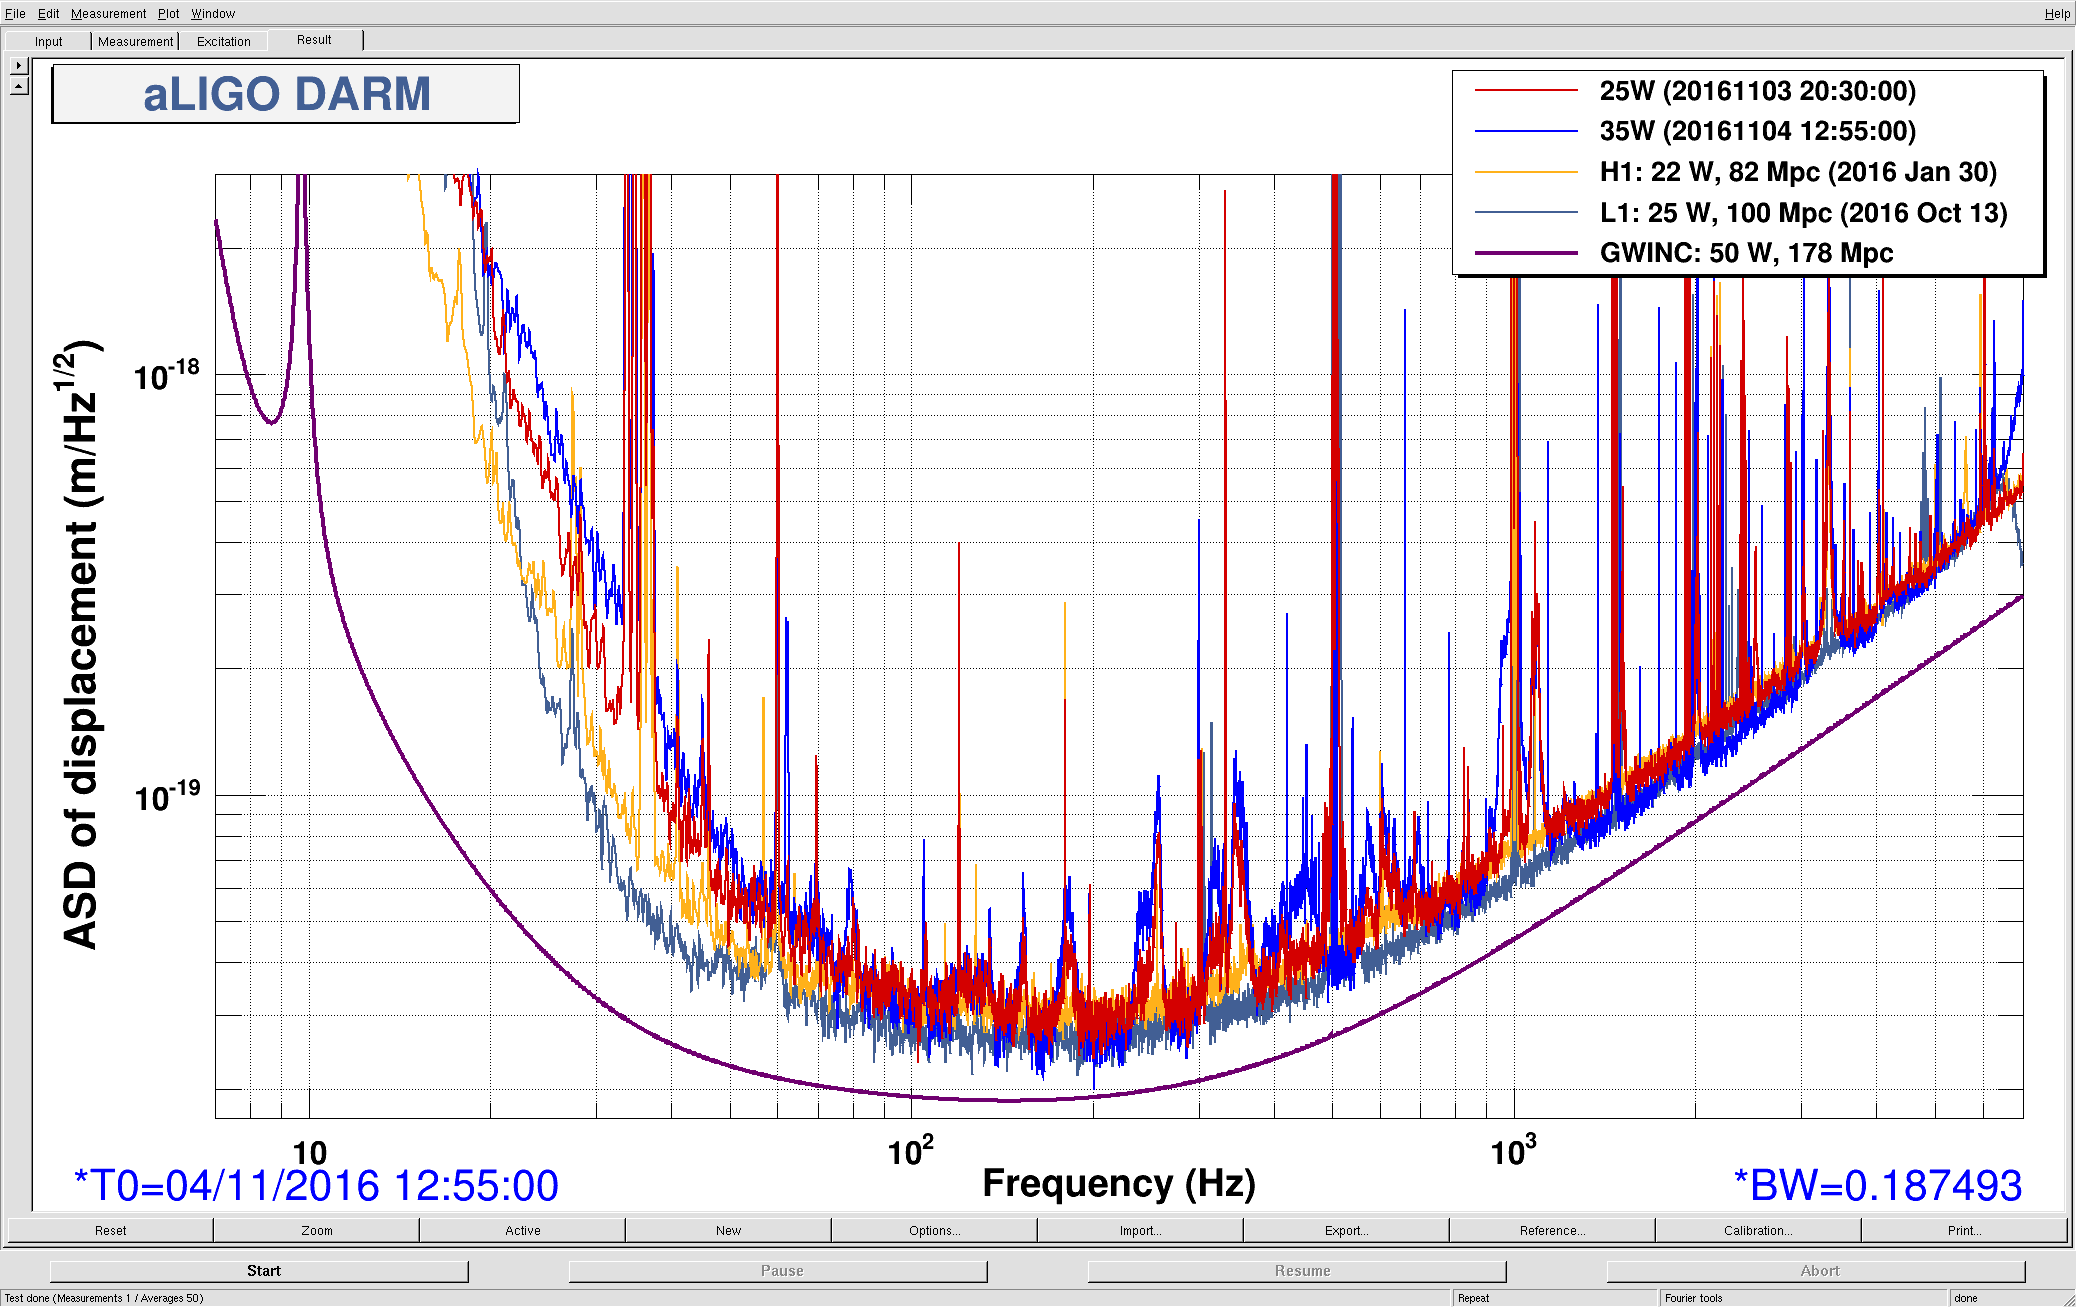Click the blue 35W legend line sample
2076x1307 pixels.
click(1526, 131)
